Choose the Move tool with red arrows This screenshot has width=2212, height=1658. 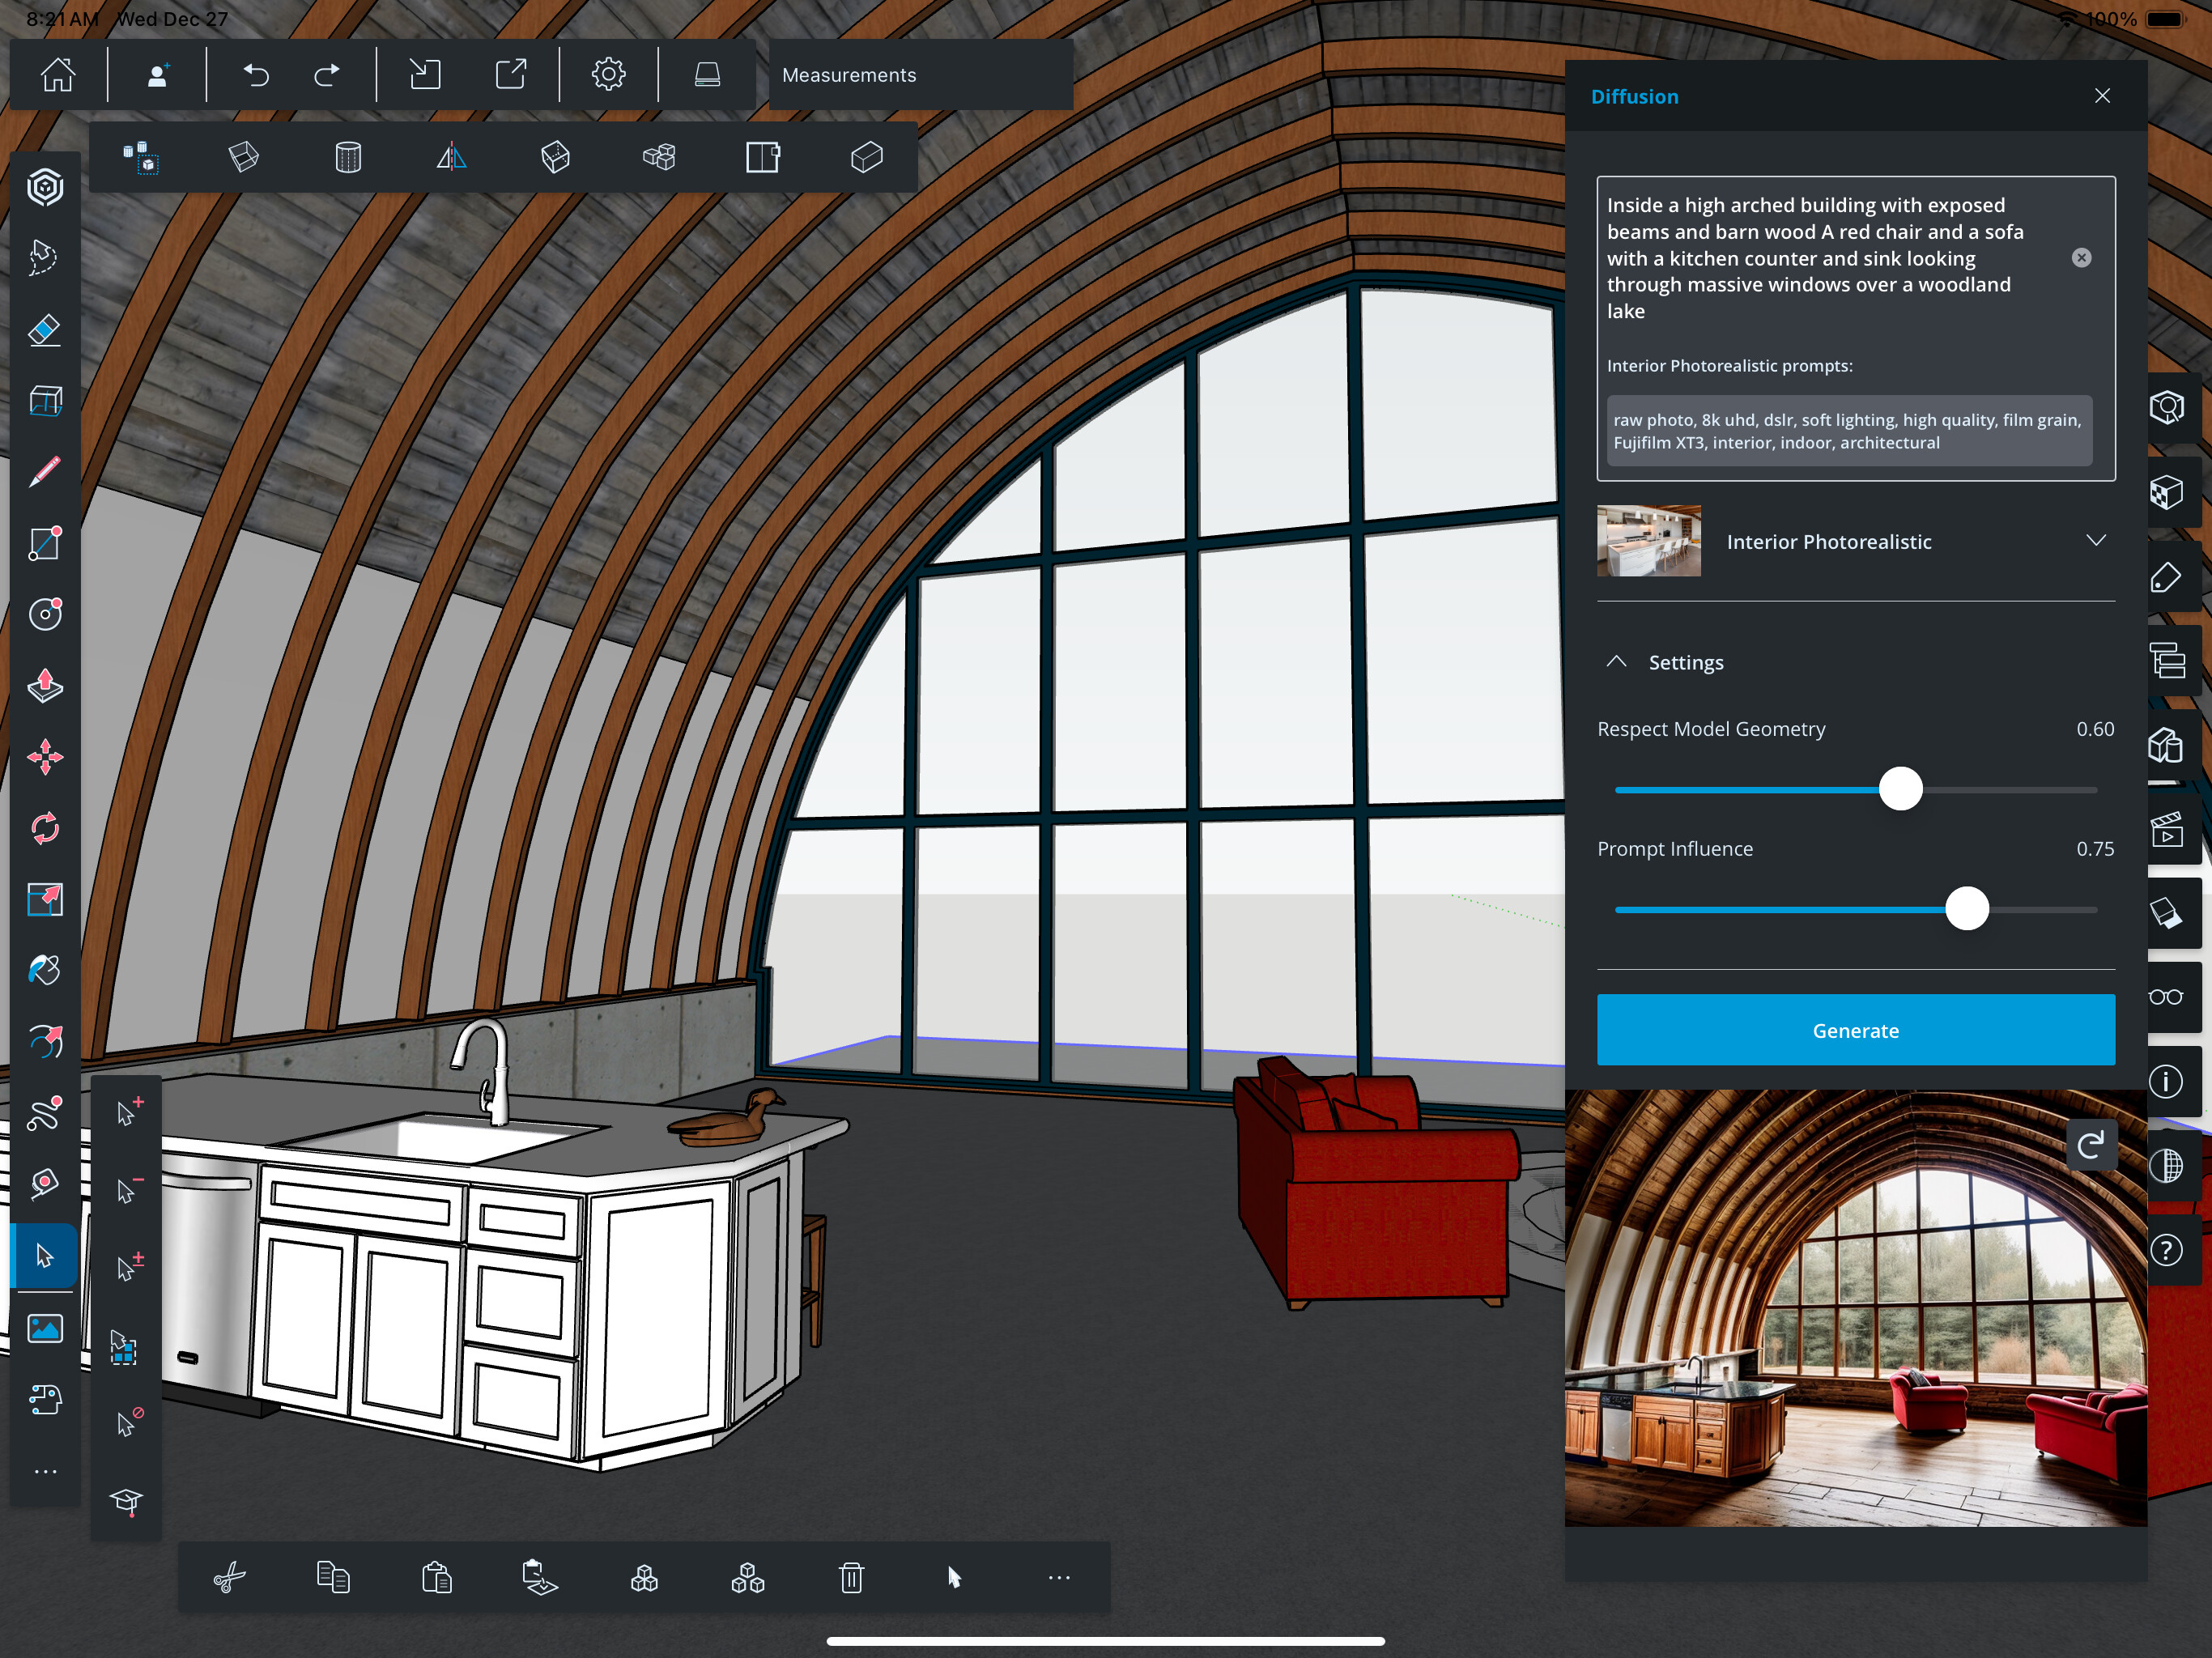tap(45, 757)
